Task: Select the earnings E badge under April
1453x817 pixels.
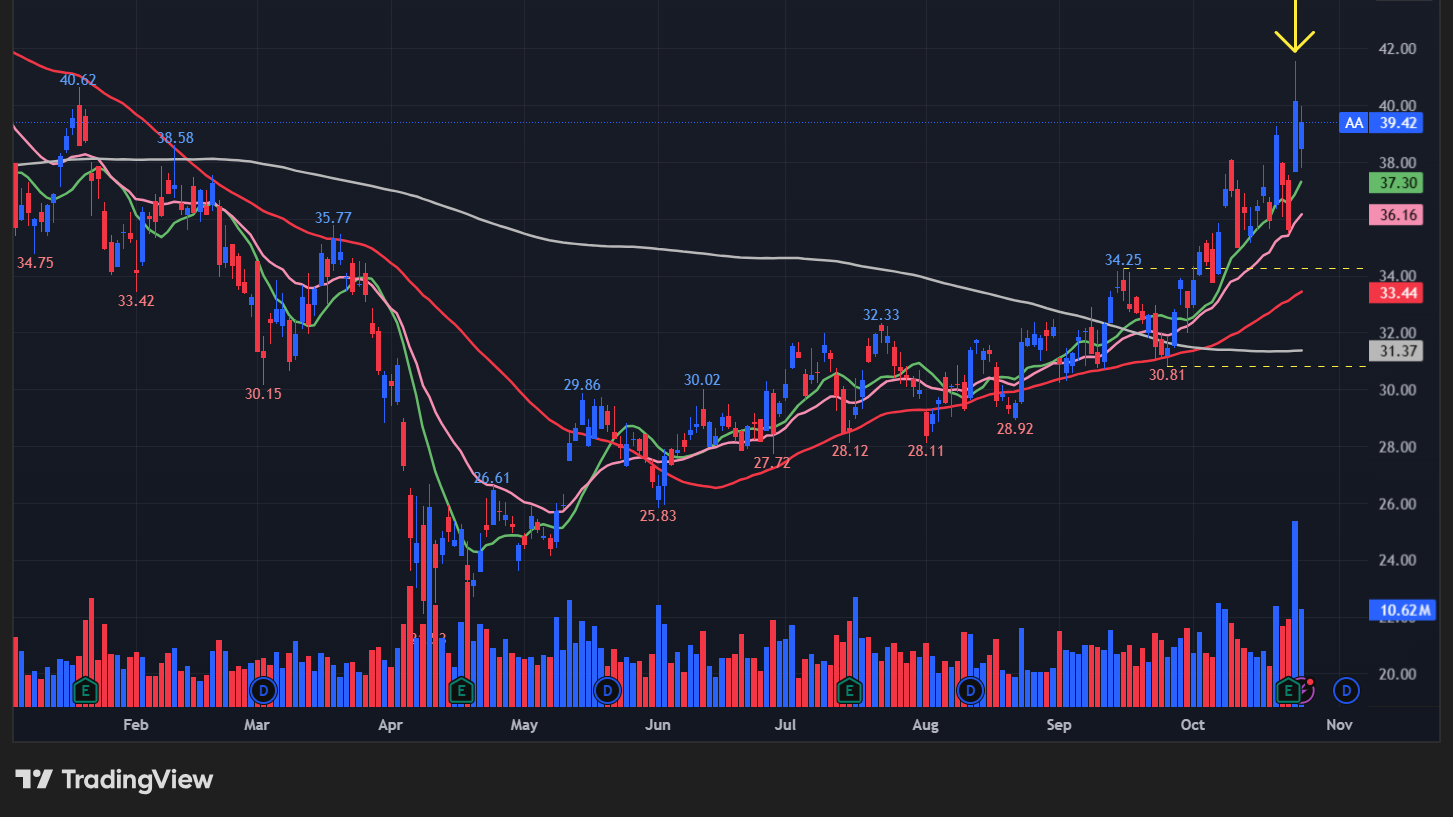Action: (461, 690)
